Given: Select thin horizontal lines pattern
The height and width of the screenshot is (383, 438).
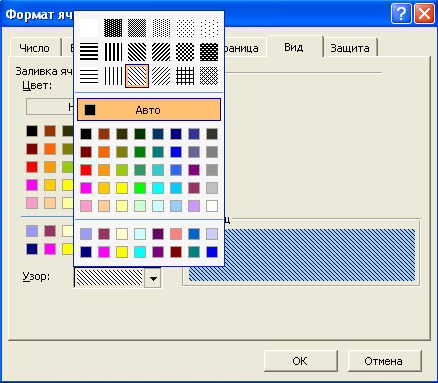Looking at the screenshot, I should 89,76.
